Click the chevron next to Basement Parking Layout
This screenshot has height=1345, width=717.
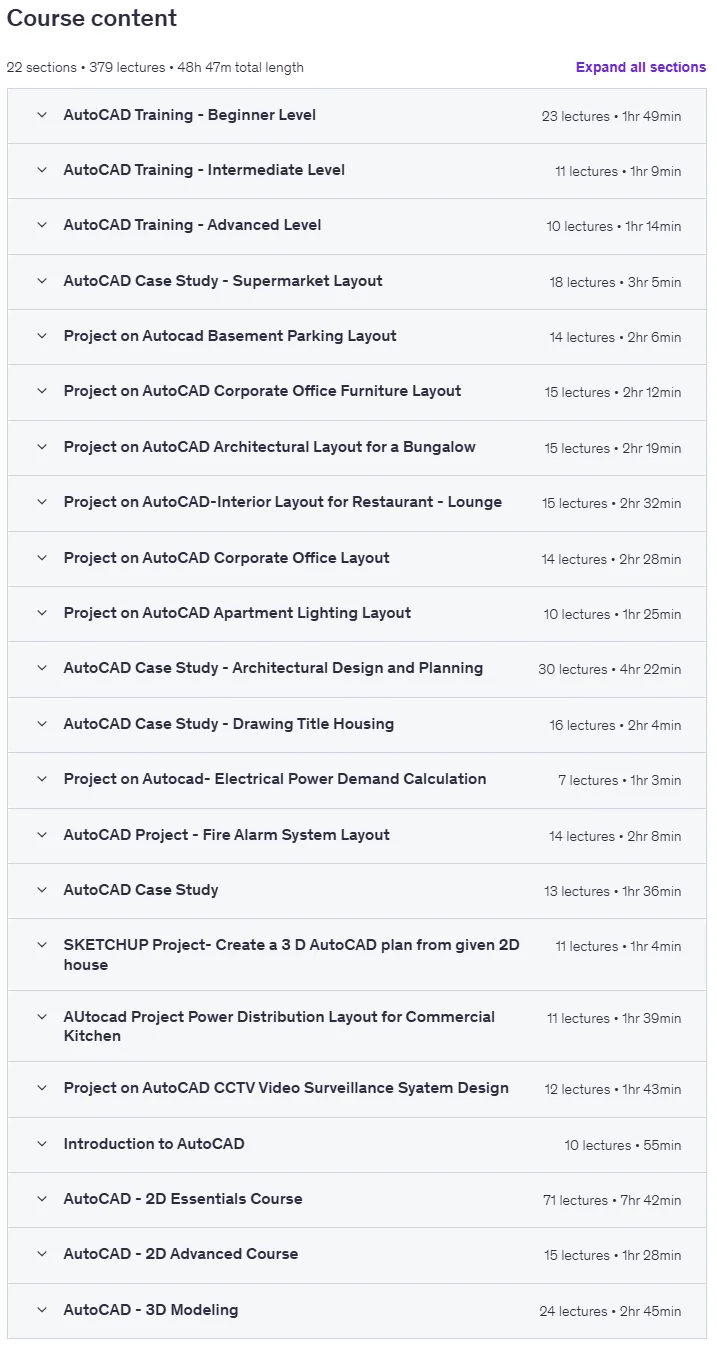click(x=42, y=336)
